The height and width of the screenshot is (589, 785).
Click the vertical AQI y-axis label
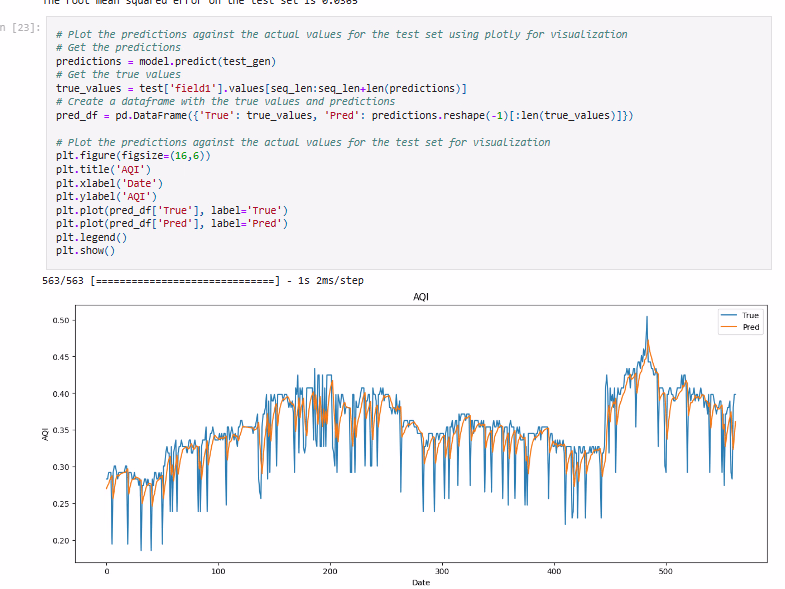coord(45,434)
